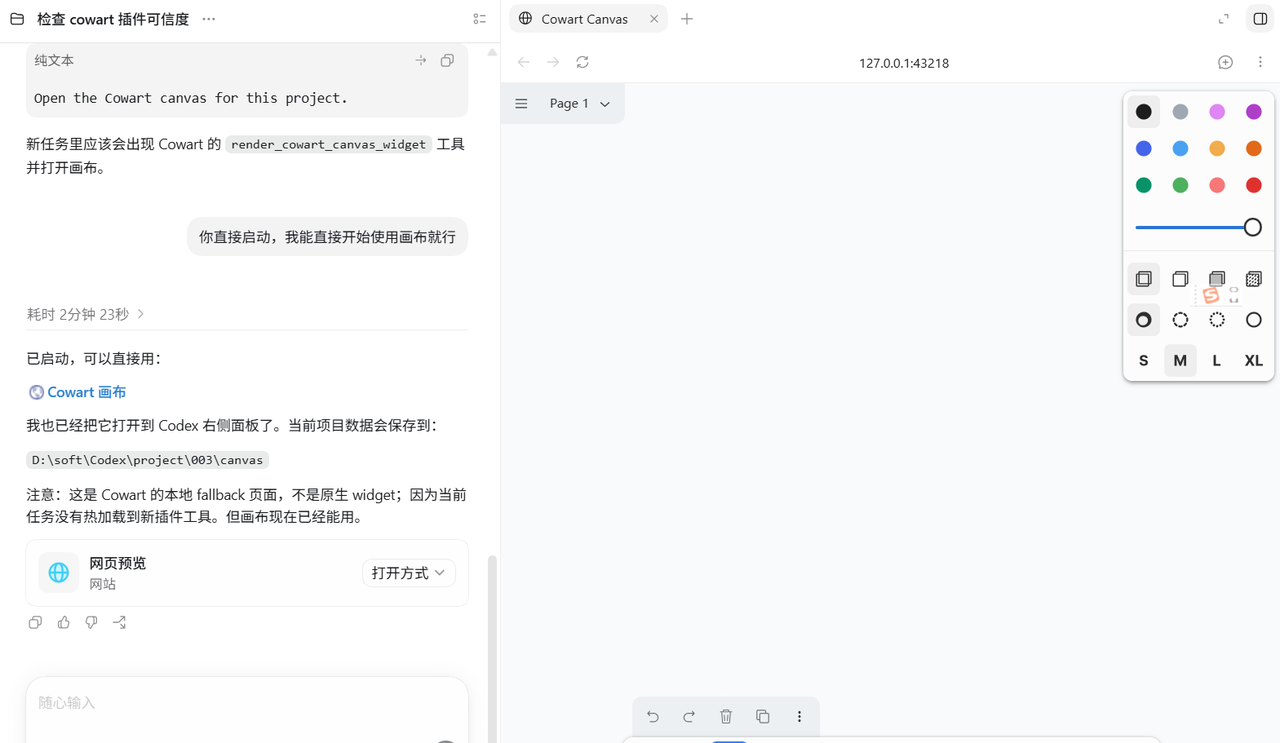The width and height of the screenshot is (1280, 743).
Task: Choose size S
Action: point(1144,361)
